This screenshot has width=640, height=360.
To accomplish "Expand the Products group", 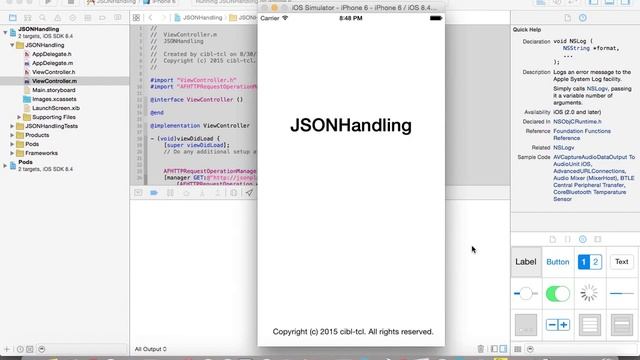I will (x=12, y=135).
